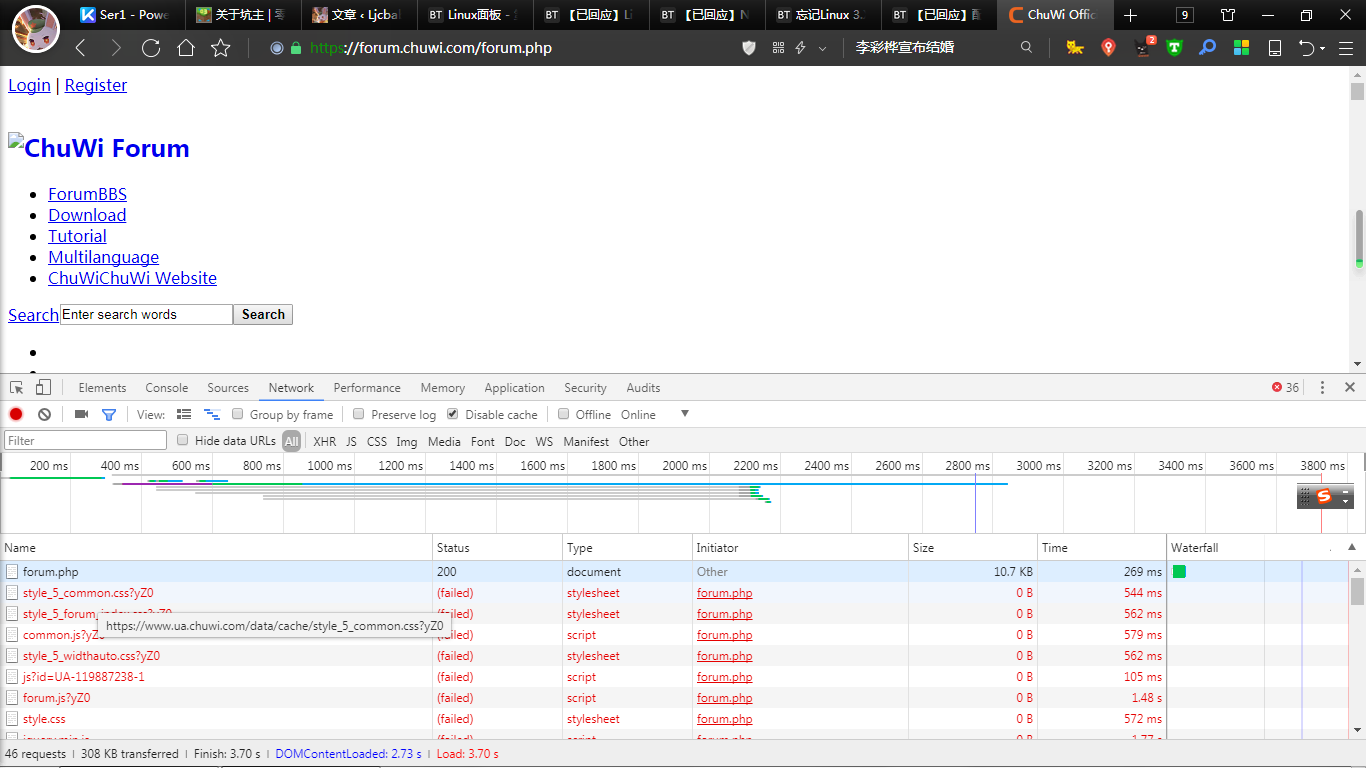Viewport: 1366px width, 768px height.
Task: Select the All filter button
Action: pos(291,441)
